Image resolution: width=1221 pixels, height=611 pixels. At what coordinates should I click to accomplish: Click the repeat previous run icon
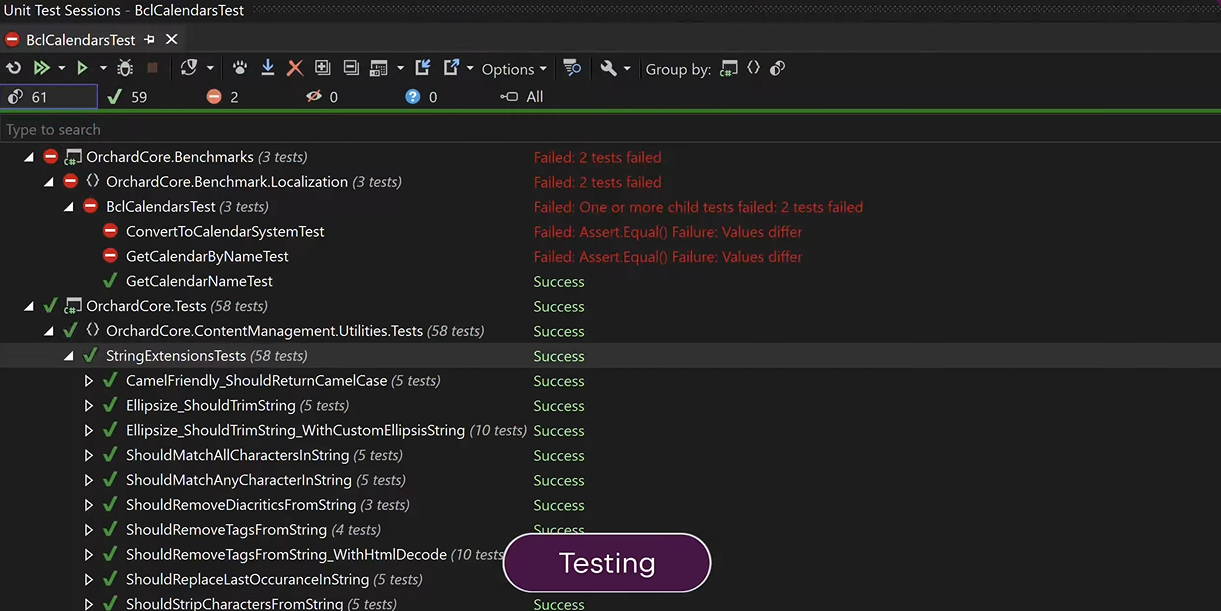coord(14,68)
